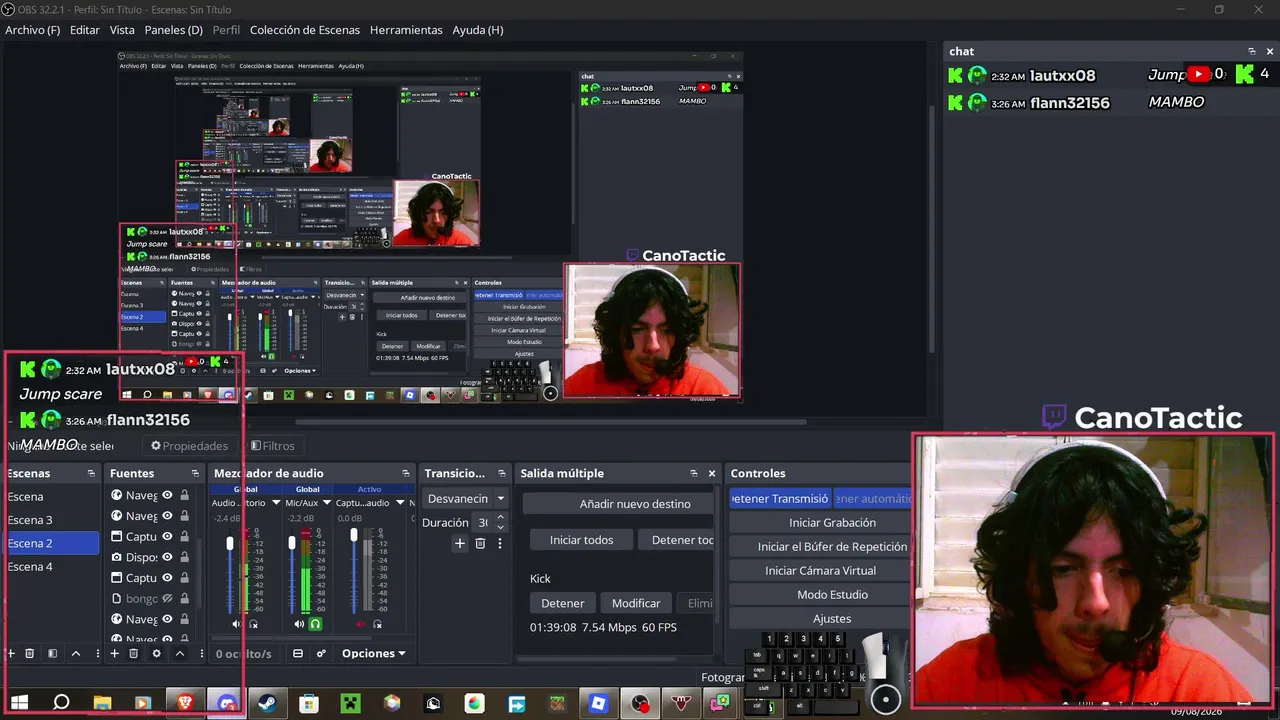The width and height of the screenshot is (1280, 720).
Task: Adjust the Mic/Aux volume fader
Action: tap(292, 543)
